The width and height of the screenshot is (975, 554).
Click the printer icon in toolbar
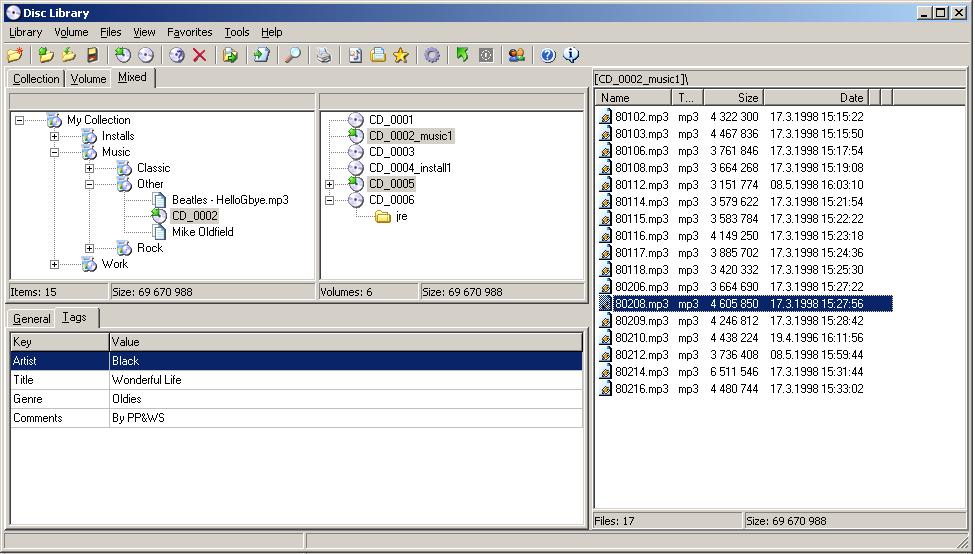[323, 55]
